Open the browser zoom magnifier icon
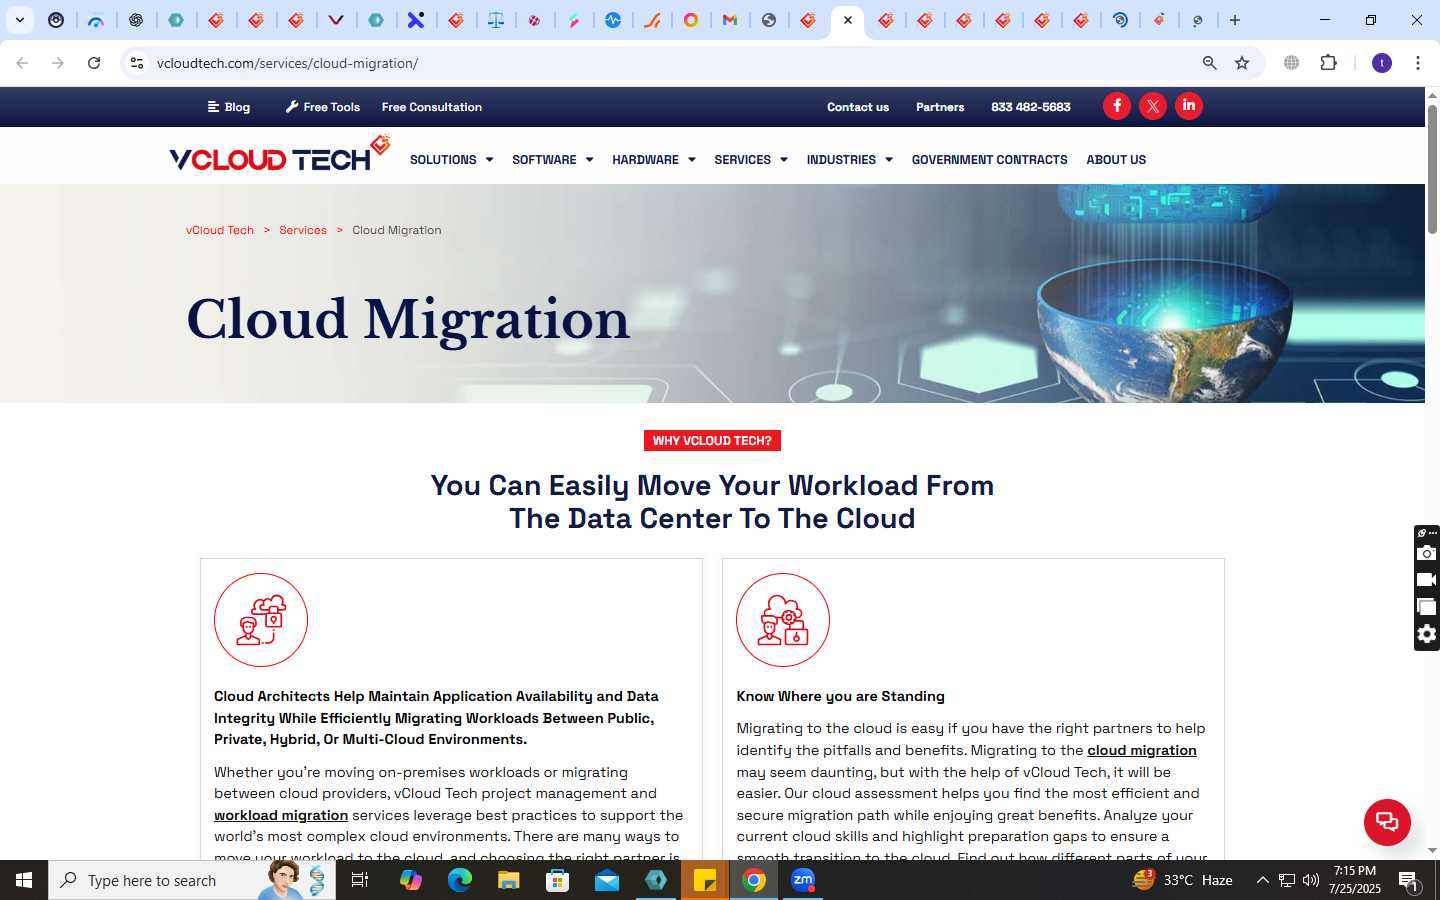Viewport: 1440px width, 900px height. [x=1209, y=63]
